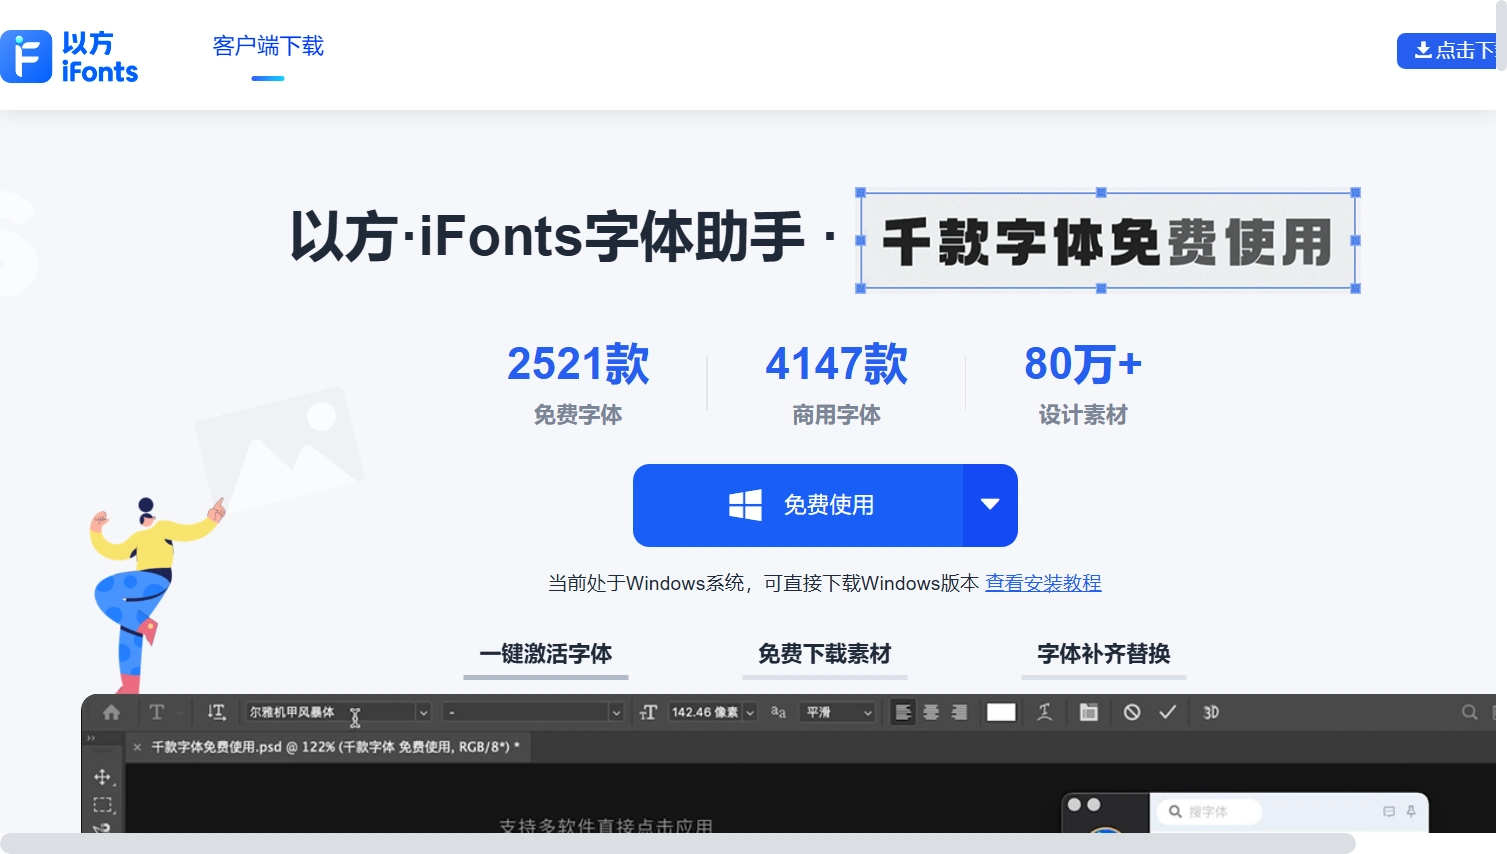
Task: Select the Rectangular Marquee tool
Action: click(x=103, y=805)
